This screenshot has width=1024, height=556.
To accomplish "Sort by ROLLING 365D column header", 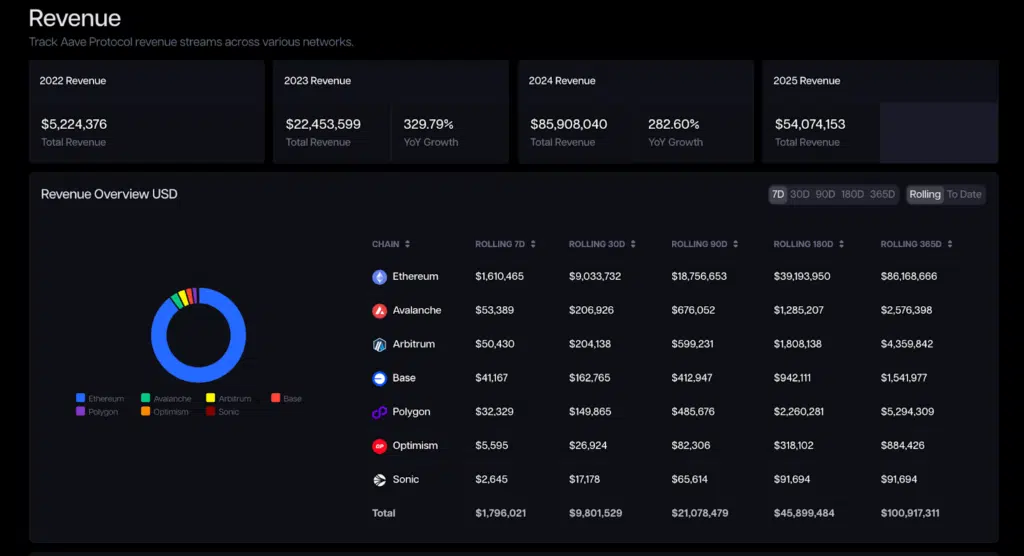I will pos(917,244).
